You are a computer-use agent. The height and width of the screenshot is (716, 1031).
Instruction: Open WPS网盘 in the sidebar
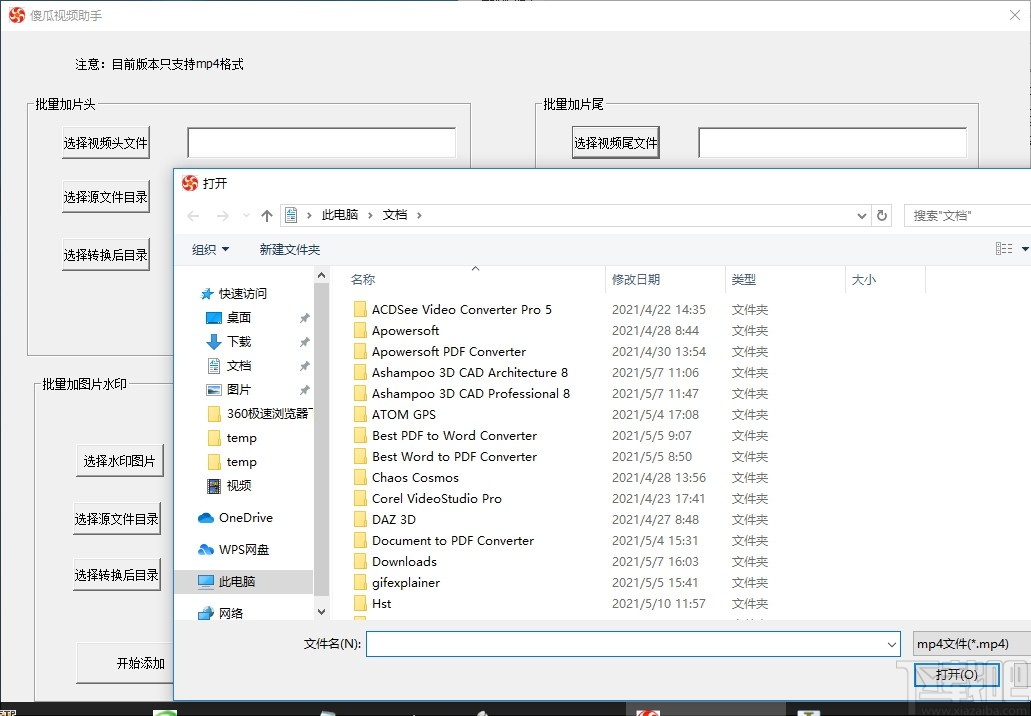coord(244,549)
